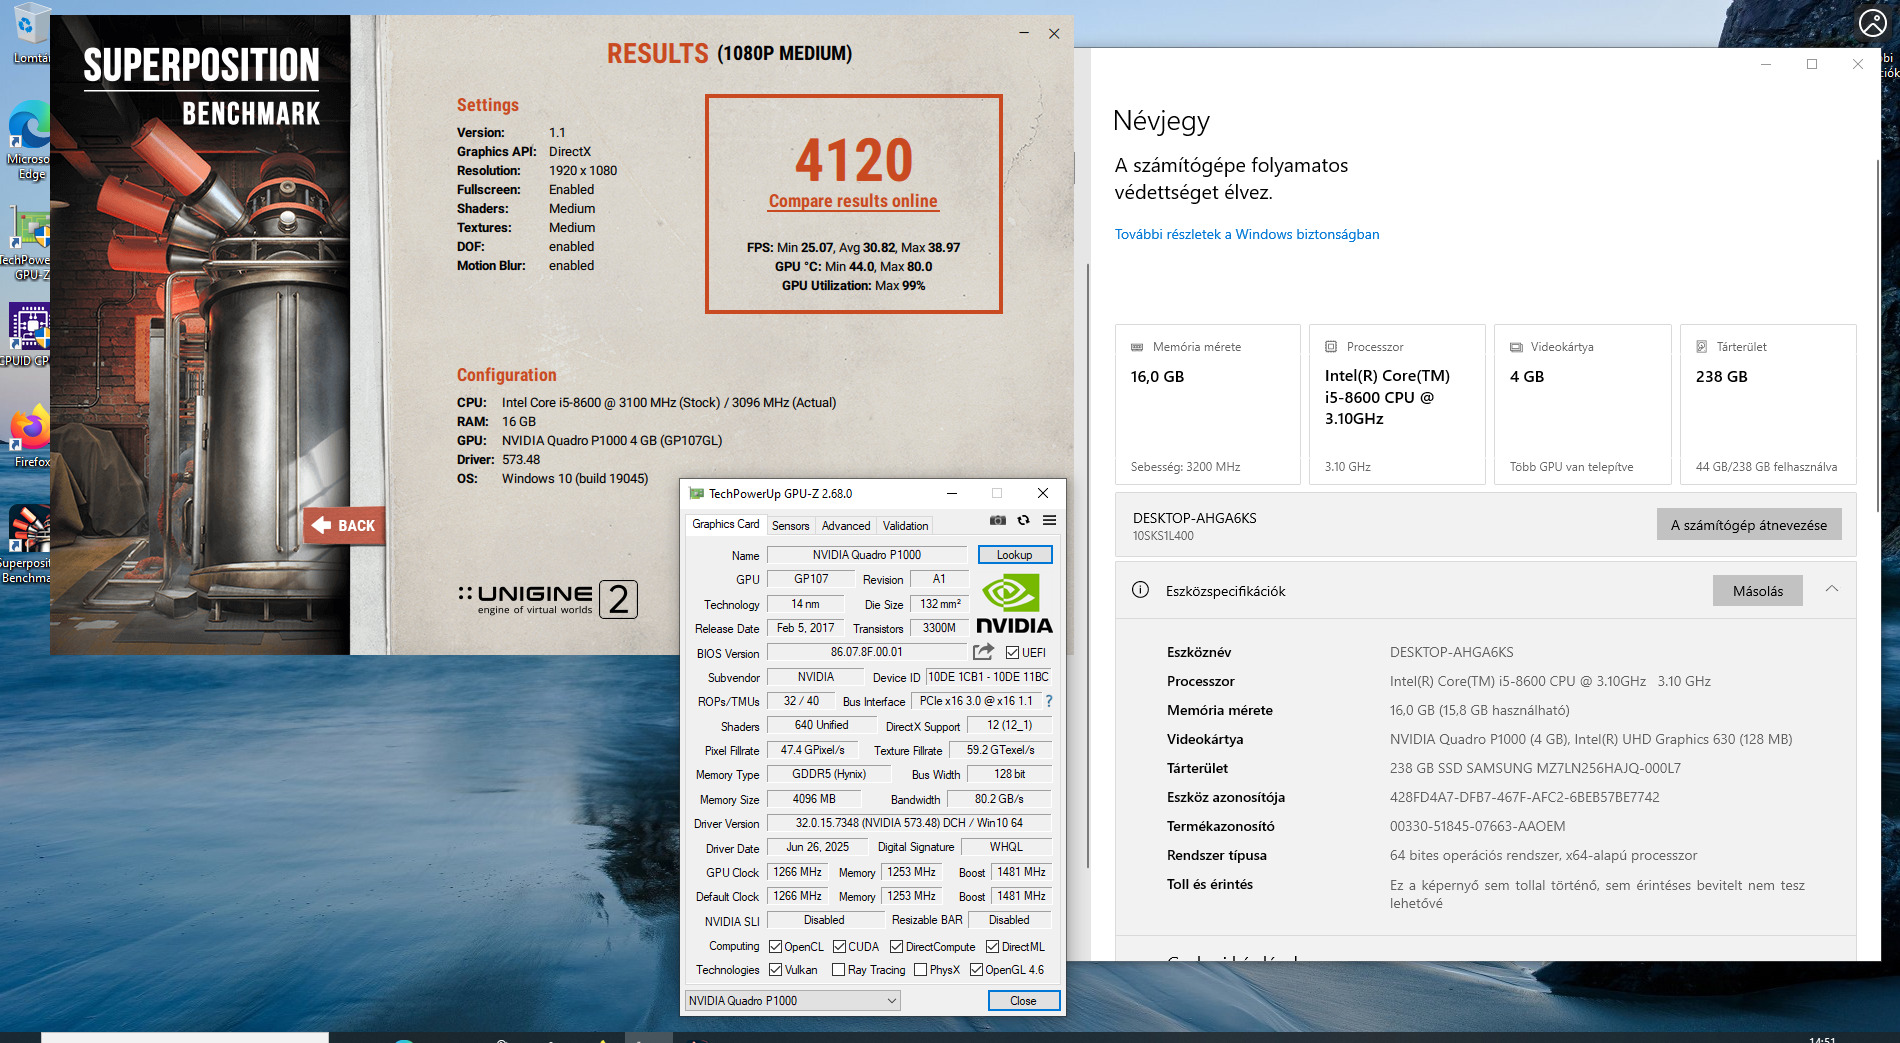
Task: Open the Firefox desktop shortcut
Action: tap(30, 437)
